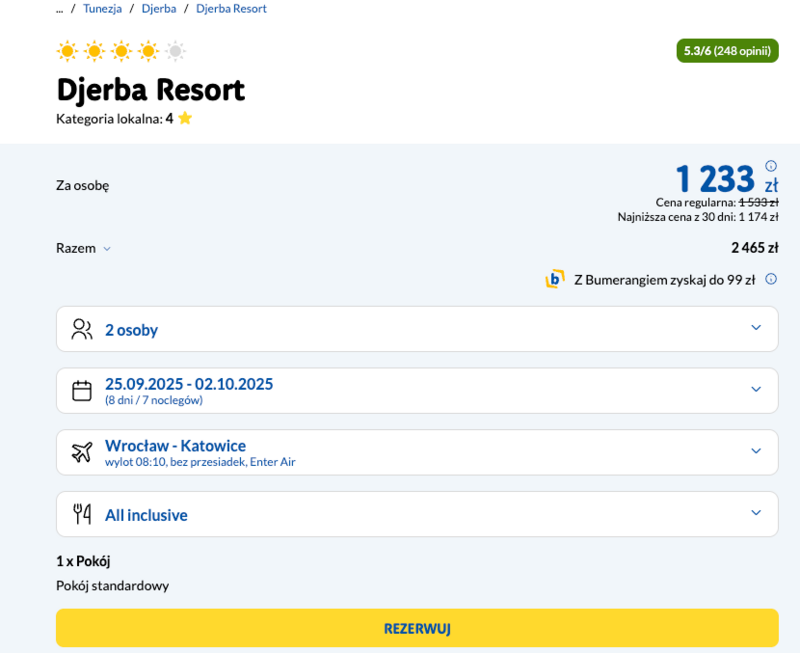Expand the Razem price breakdown chevron

tap(107, 249)
